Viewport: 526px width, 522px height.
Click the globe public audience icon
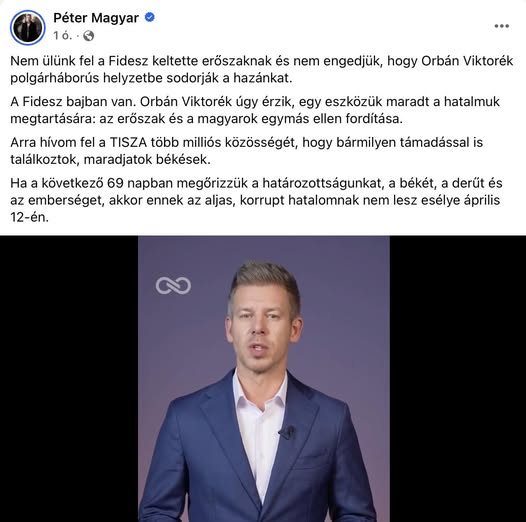(x=89, y=36)
